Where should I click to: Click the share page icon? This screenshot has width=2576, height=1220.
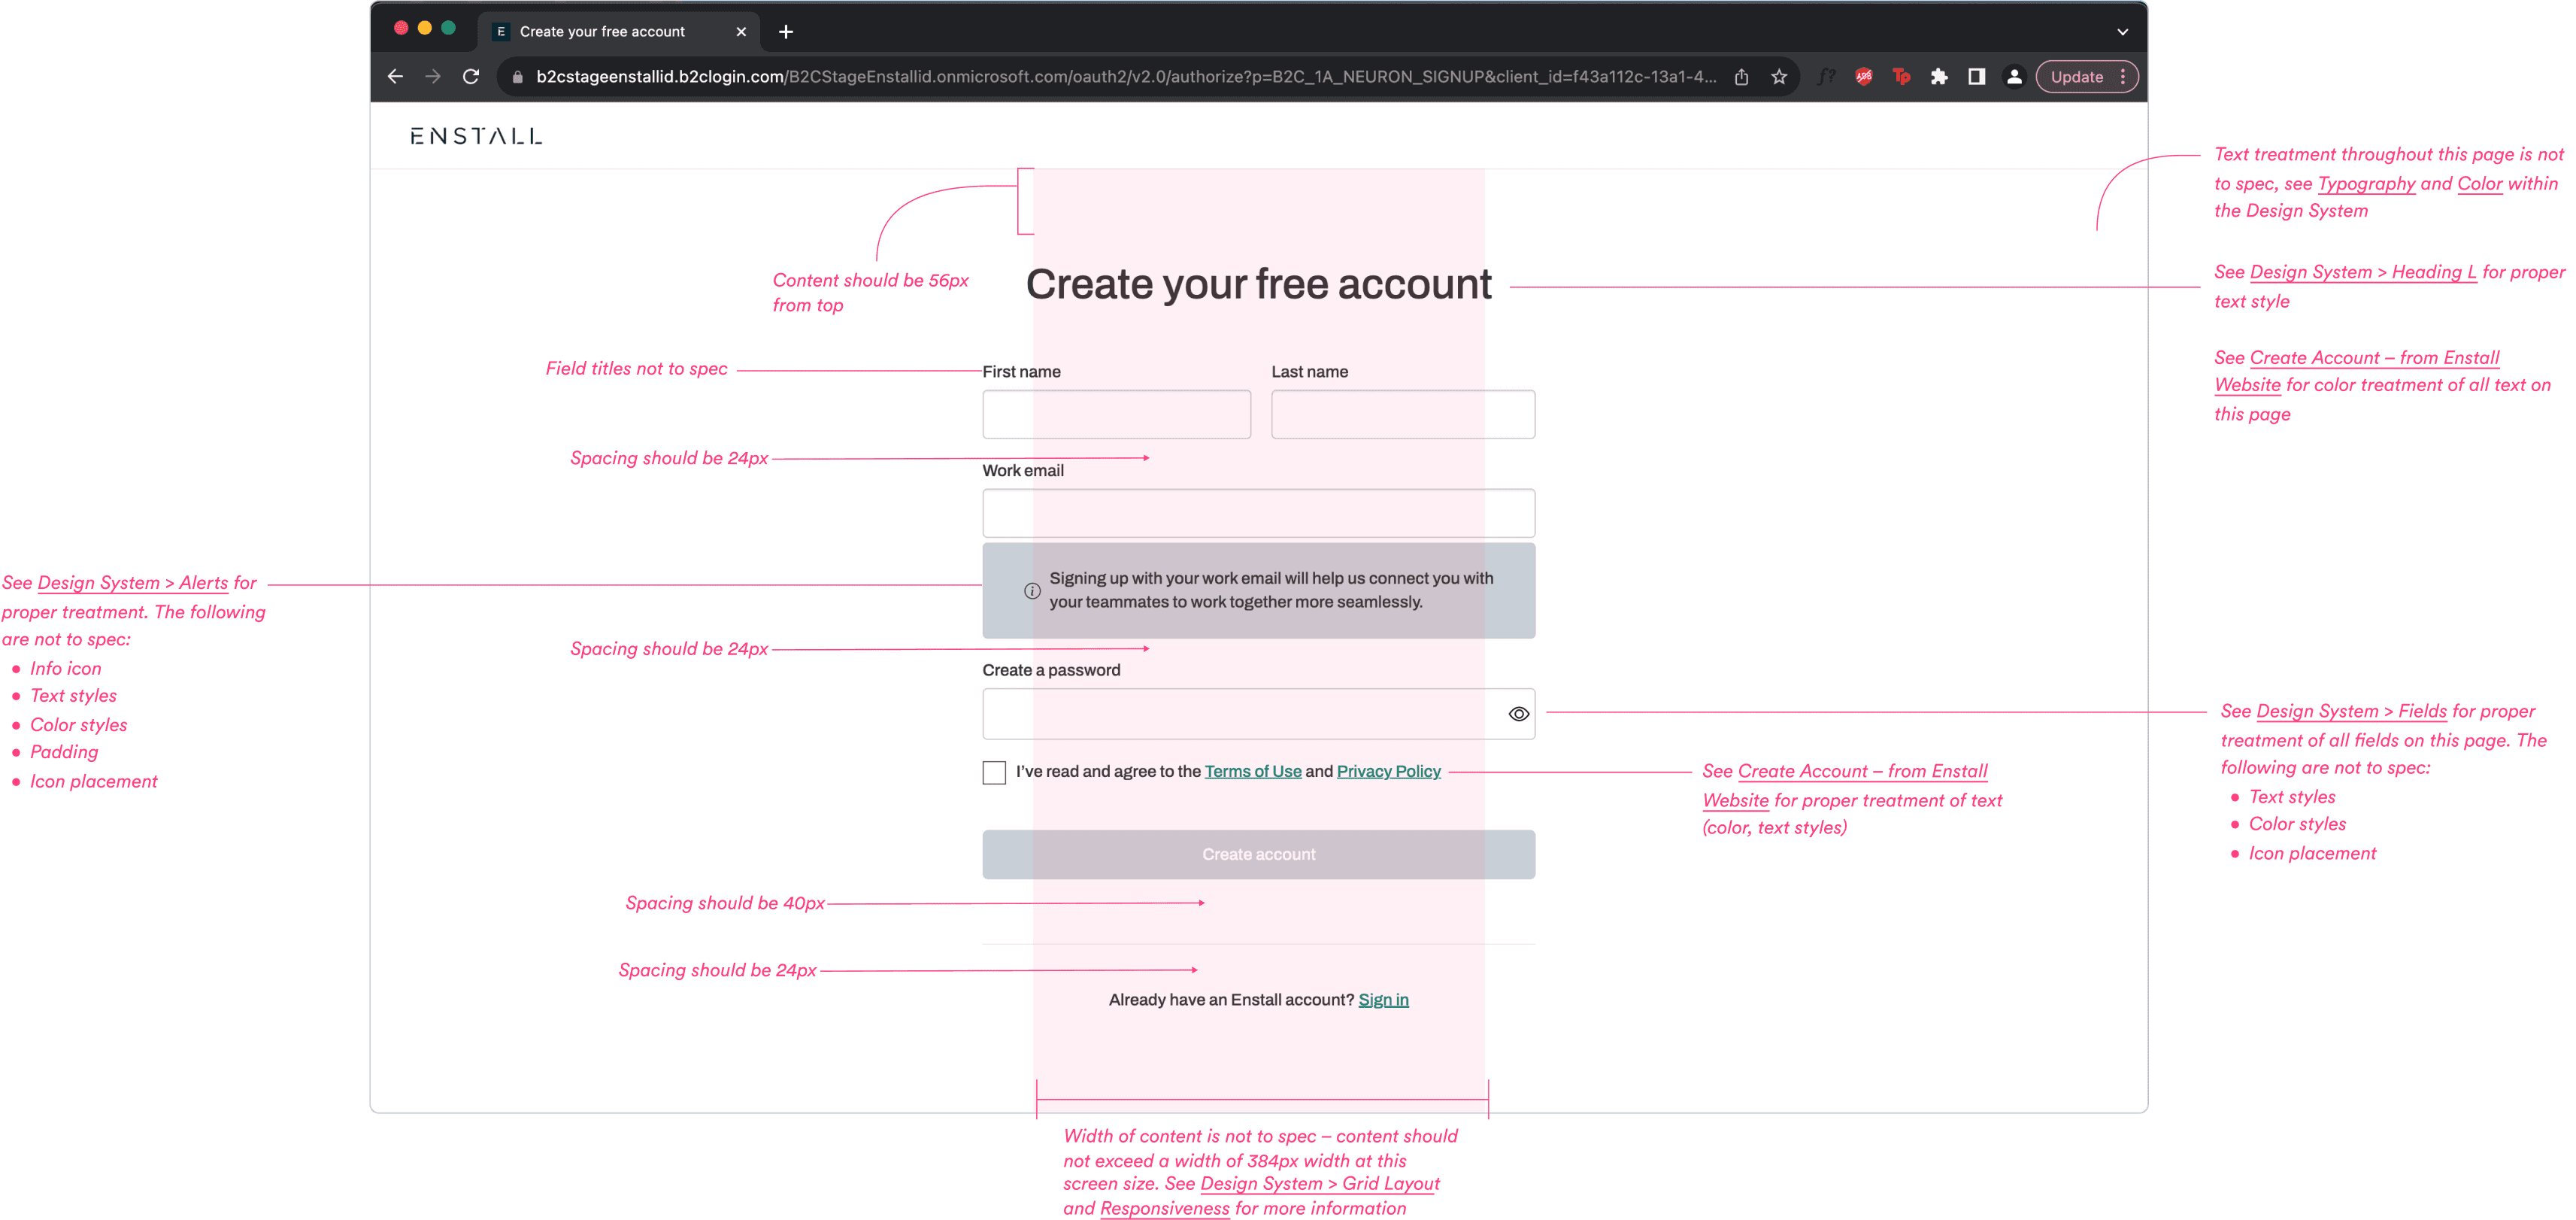pos(1741,77)
